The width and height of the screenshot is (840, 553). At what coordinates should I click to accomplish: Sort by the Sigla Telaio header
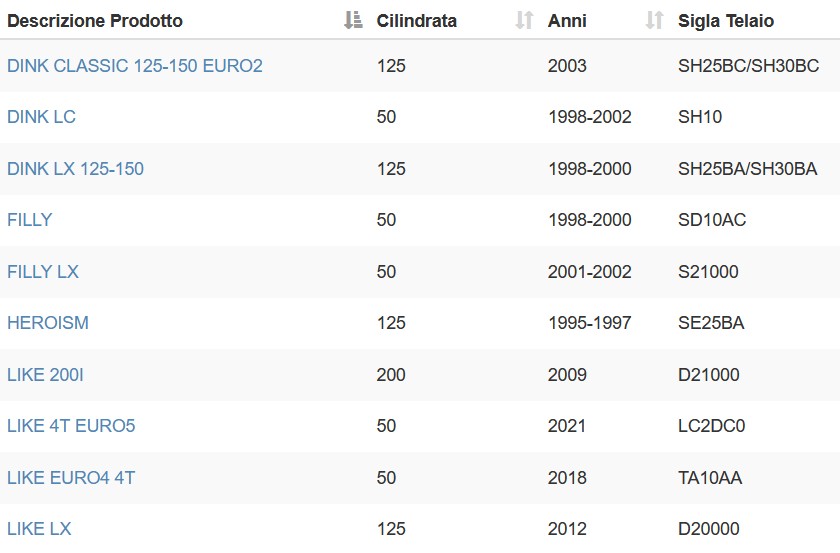(726, 20)
